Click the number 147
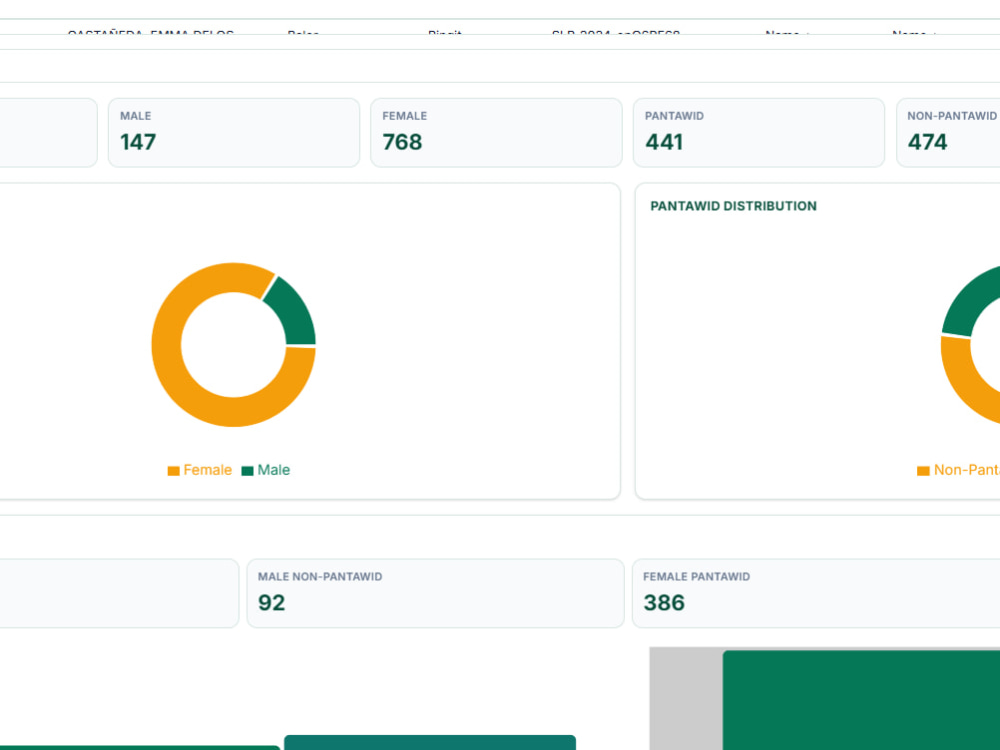1000x750 pixels. tap(138, 142)
